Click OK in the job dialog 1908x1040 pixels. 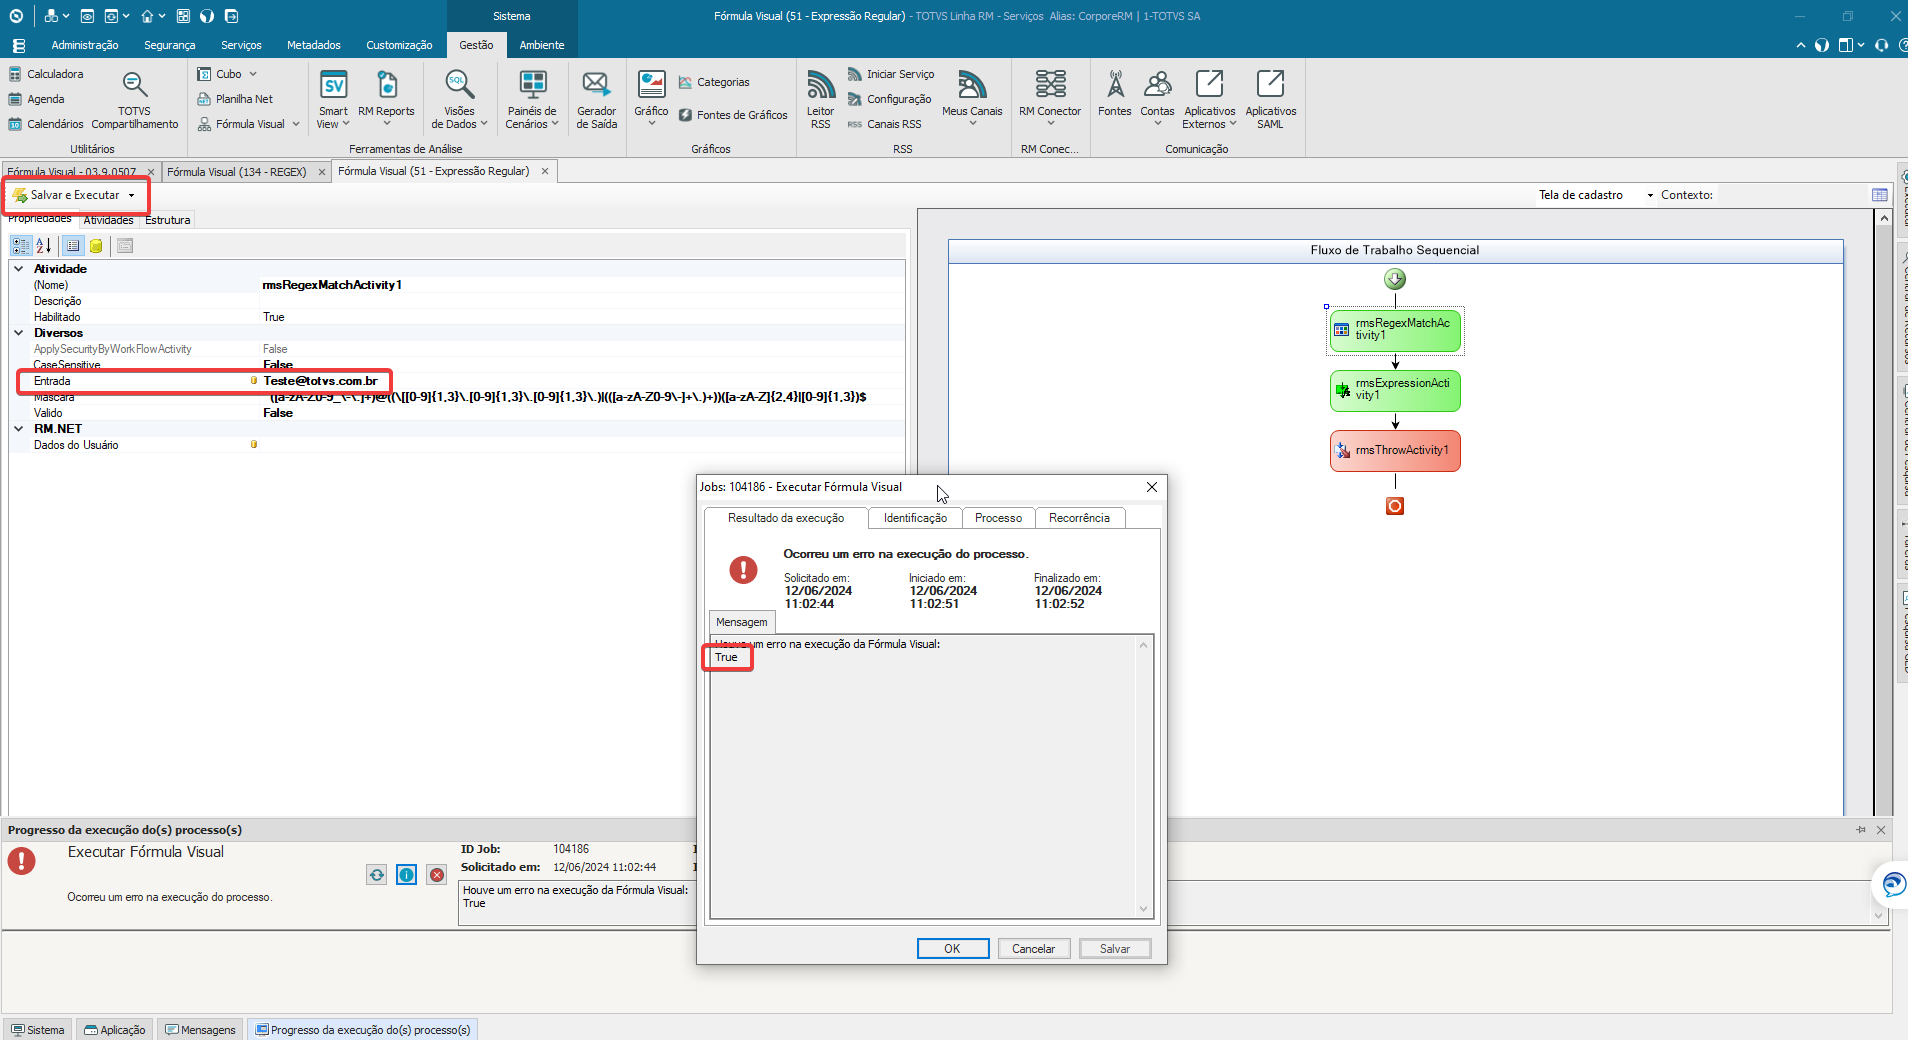[952, 949]
